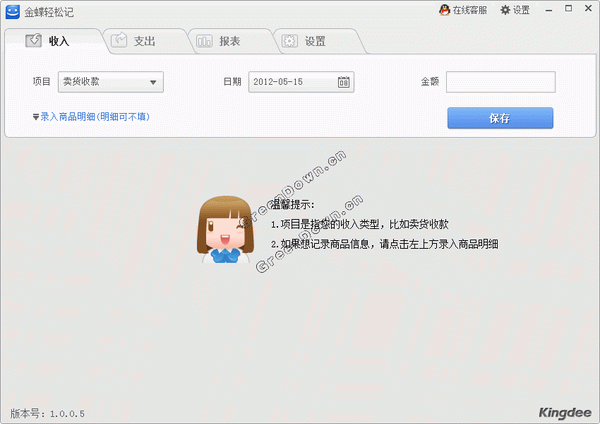Click the 录入商品明细(明细可不填) link text
The width and height of the screenshot is (600, 424).
pos(95,117)
